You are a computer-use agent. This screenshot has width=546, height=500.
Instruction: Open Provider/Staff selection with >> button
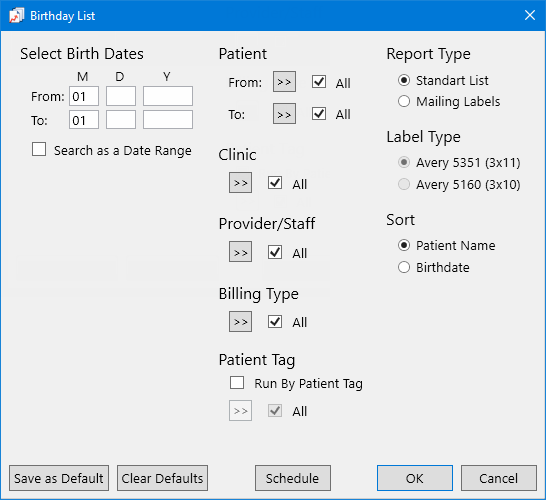click(x=240, y=252)
